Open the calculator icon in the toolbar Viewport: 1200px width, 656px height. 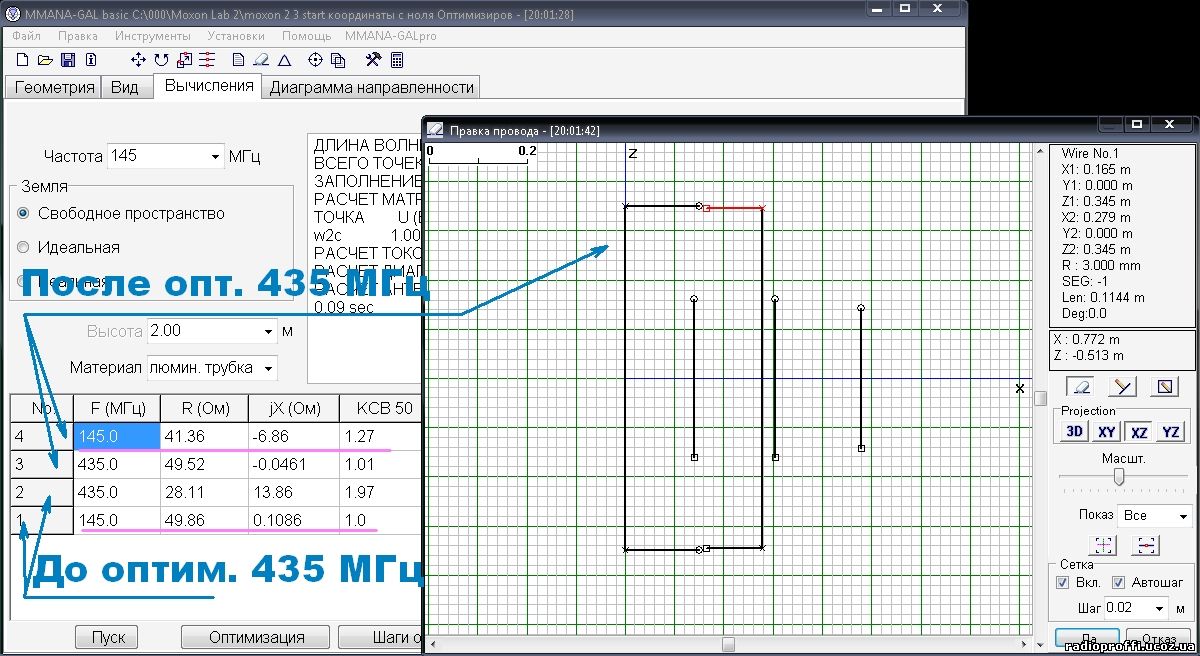pyautogui.click(x=397, y=60)
